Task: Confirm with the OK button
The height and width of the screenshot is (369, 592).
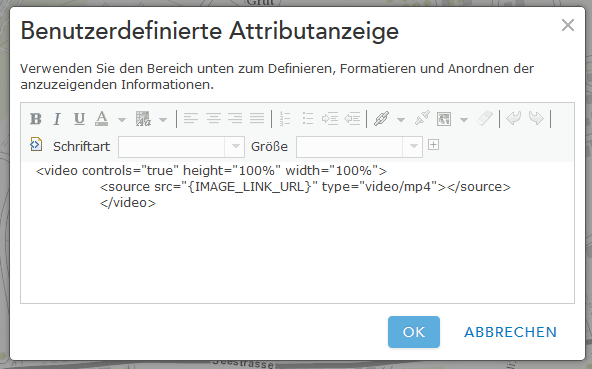Action: coord(414,332)
